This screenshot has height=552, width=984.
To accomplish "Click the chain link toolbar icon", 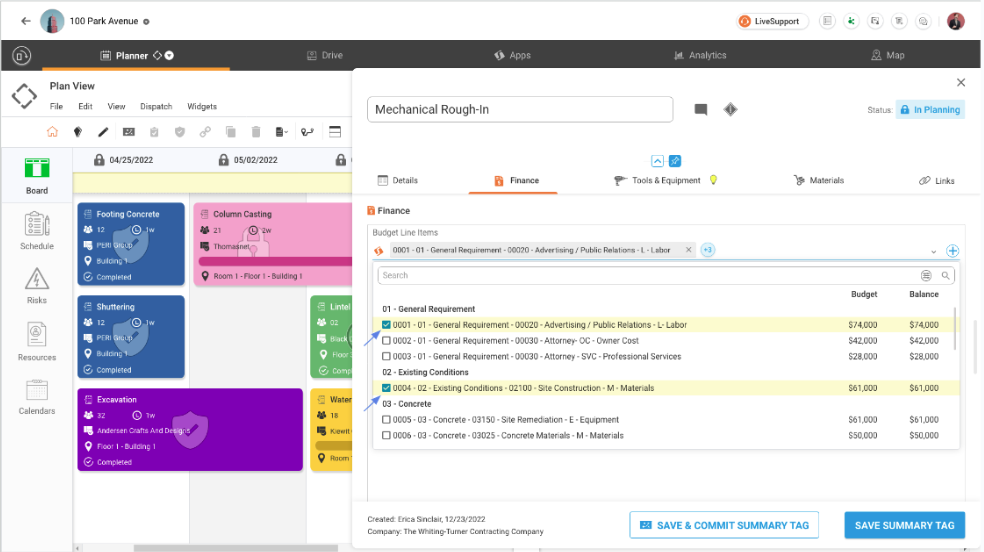I will [205, 132].
